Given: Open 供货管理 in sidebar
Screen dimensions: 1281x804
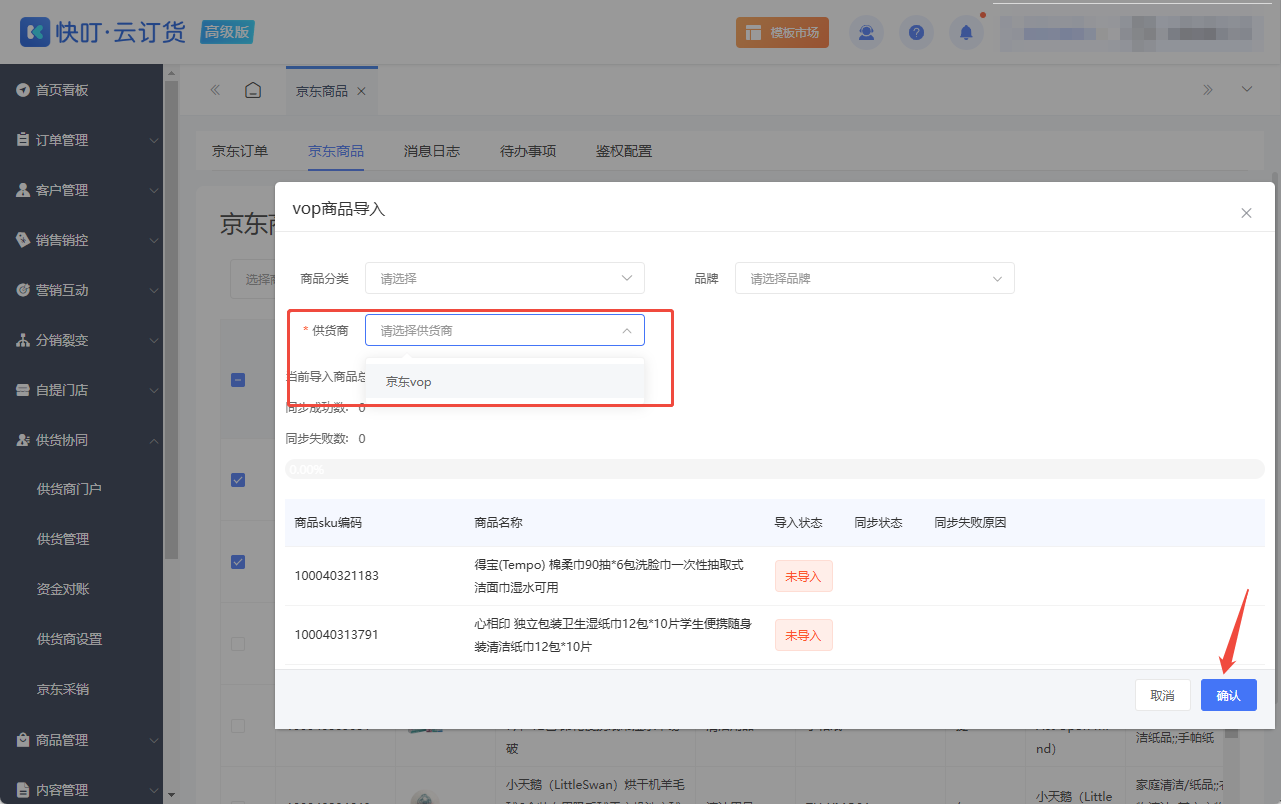Looking at the screenshot, I should tap(63, 539).
